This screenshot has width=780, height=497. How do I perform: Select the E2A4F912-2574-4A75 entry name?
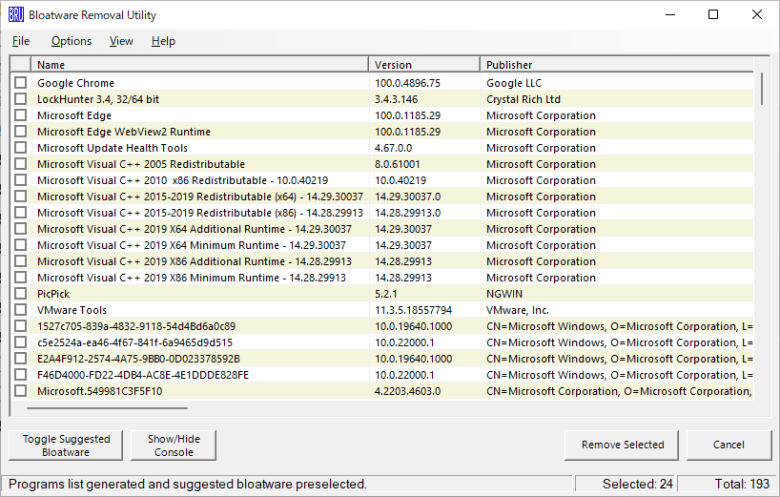point(138,359)
